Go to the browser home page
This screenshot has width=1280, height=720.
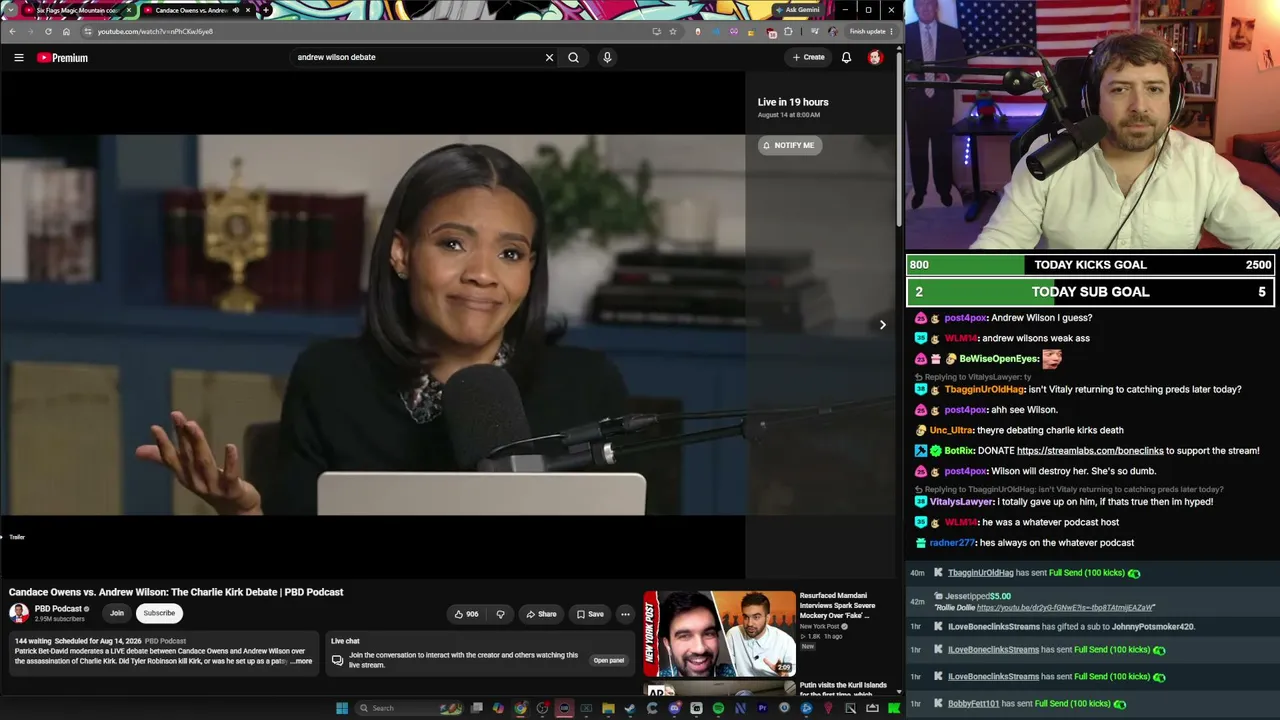click(66, 31)
